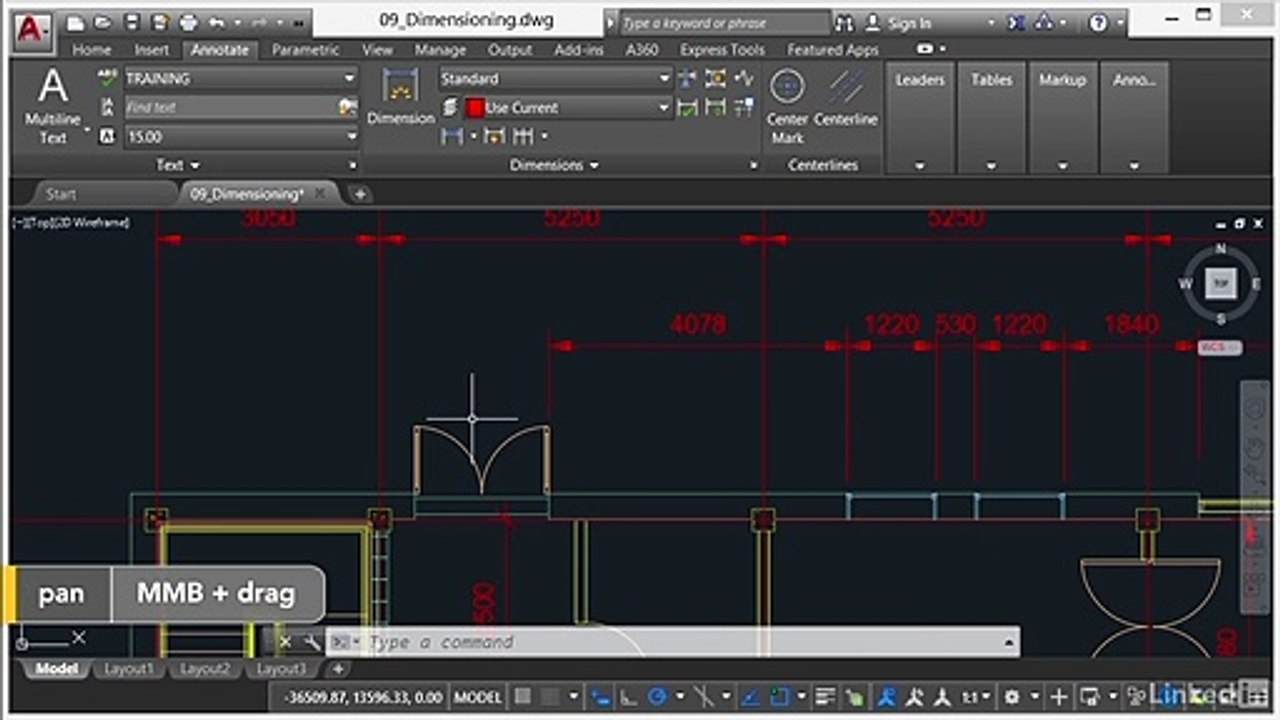This screenshot has width=1280, height=720.
Task: Switch to the Start file tab
Action: (61, 194)
